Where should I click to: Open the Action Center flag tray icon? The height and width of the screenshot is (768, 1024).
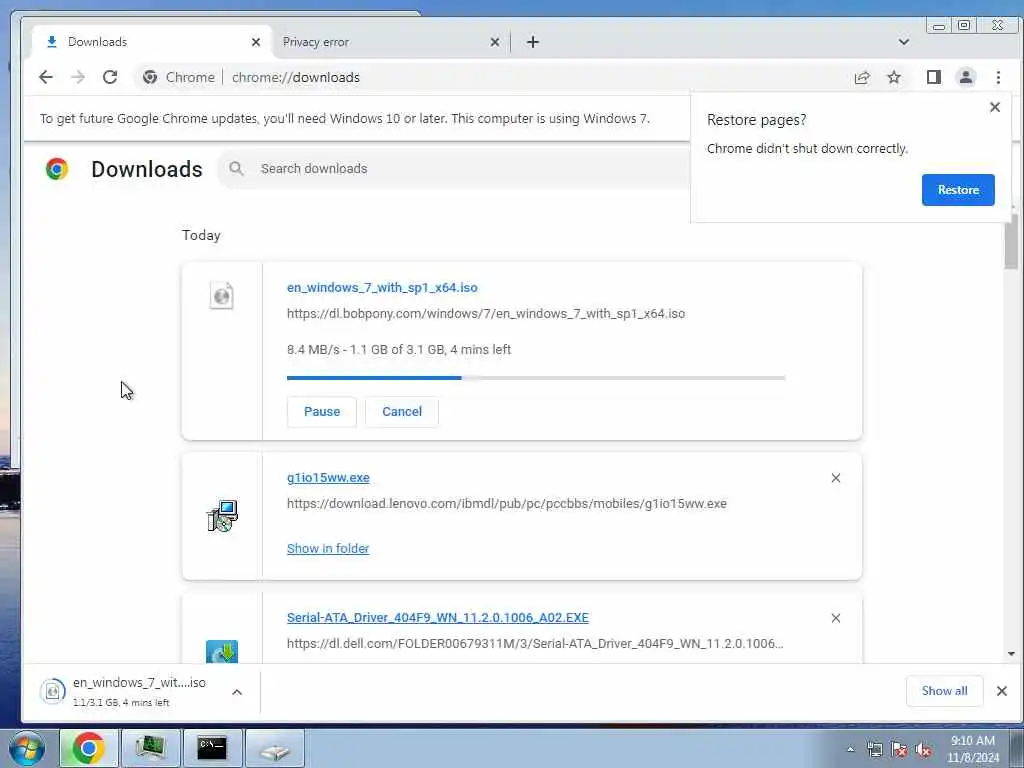(x=899, y=750)
